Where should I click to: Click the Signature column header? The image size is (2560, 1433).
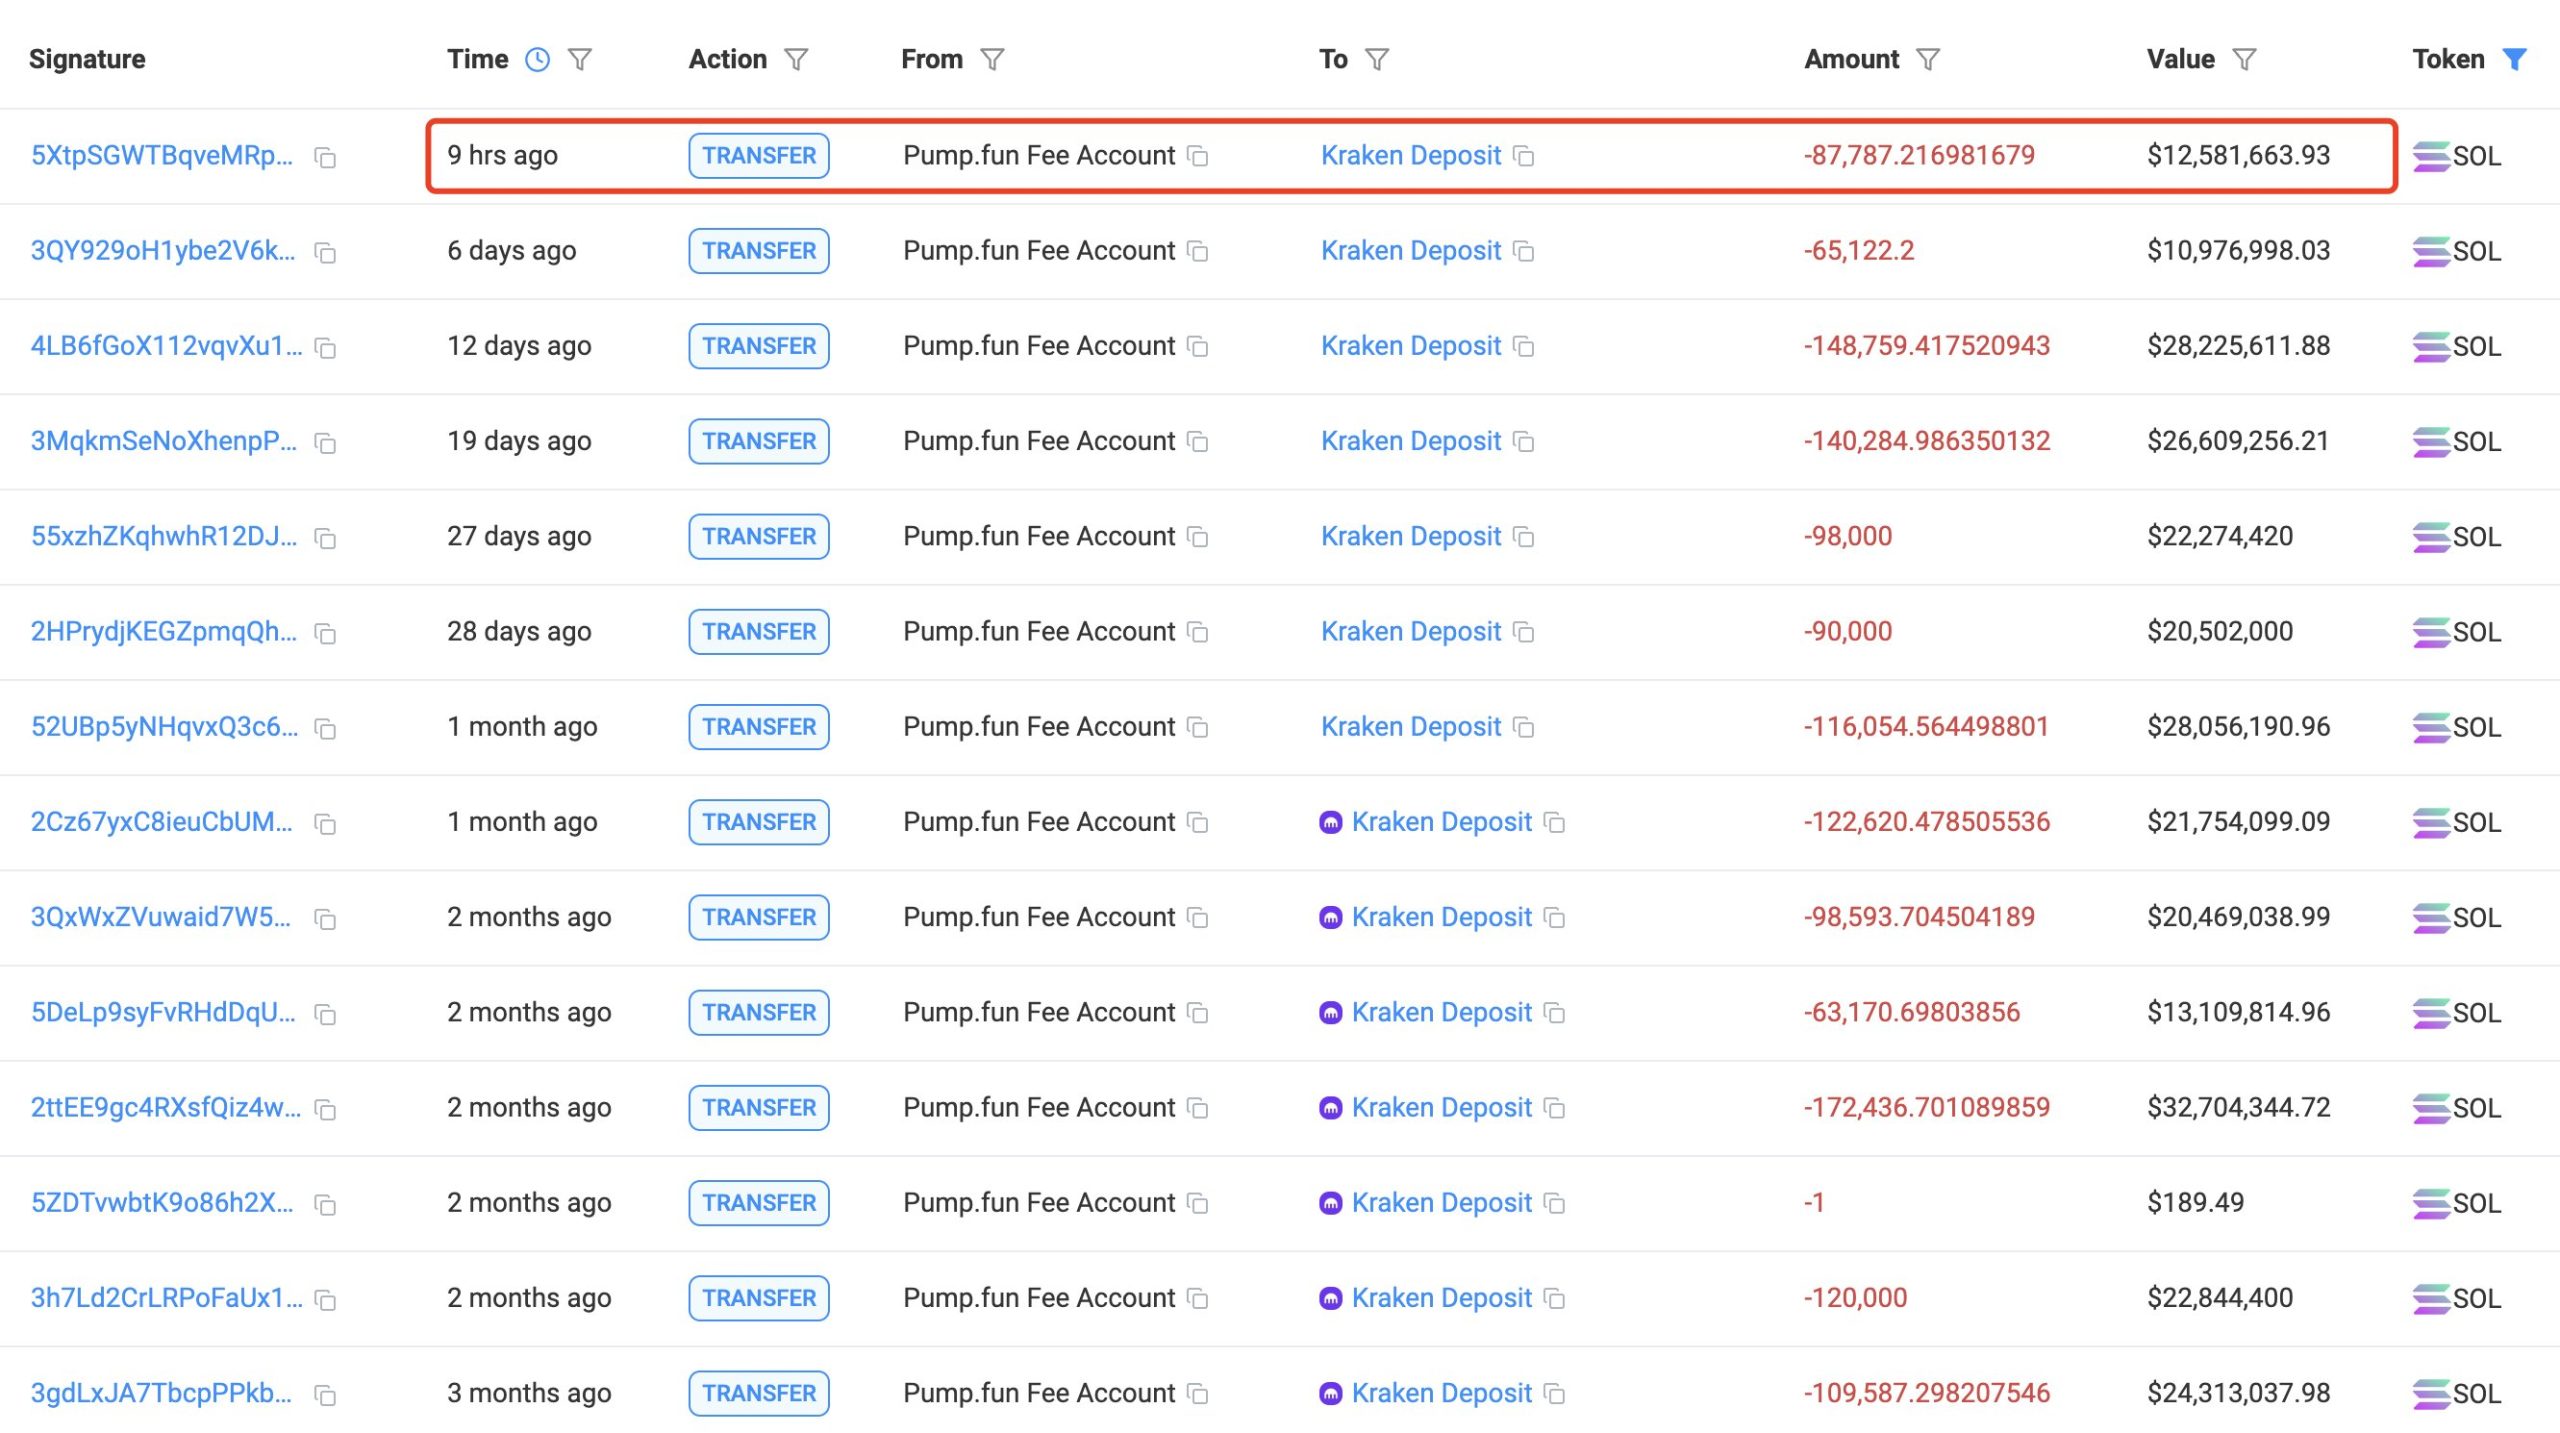coord(87,60)
